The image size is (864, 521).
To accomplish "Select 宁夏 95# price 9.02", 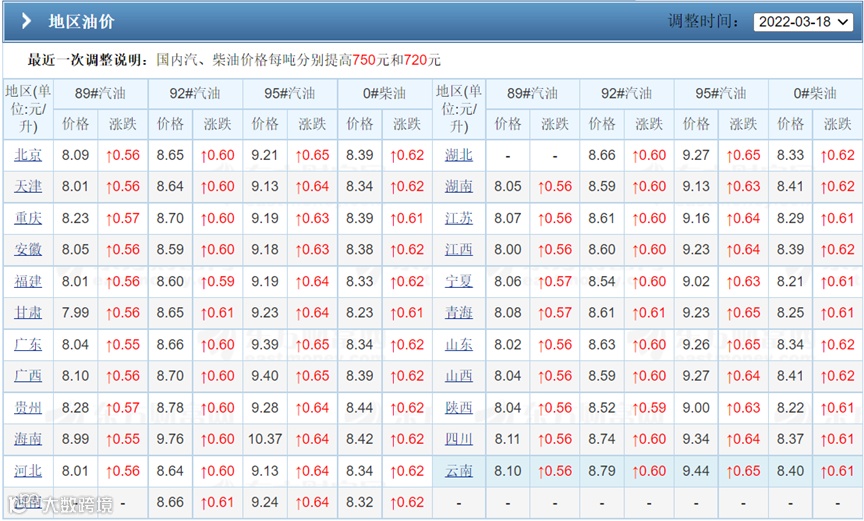I will 696,281.
